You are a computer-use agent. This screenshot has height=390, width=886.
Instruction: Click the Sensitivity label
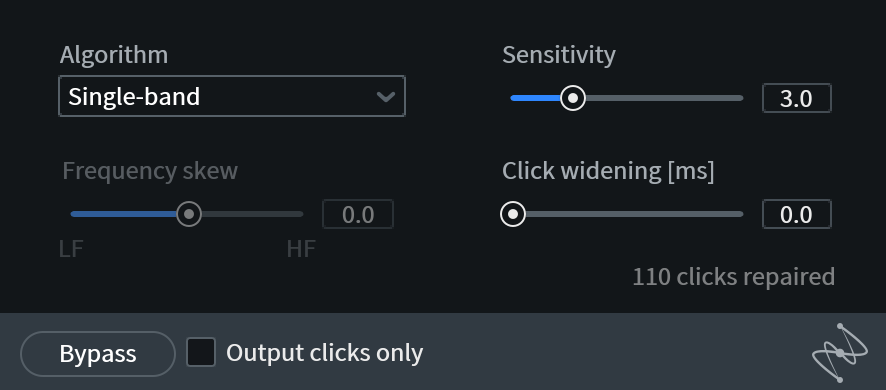559,55
